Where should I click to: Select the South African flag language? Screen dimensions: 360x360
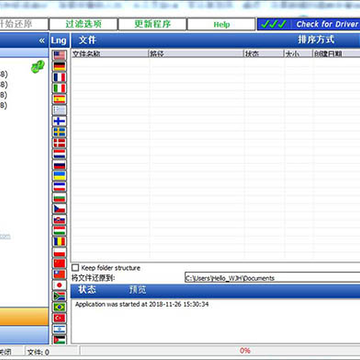[x=60, y=296]
